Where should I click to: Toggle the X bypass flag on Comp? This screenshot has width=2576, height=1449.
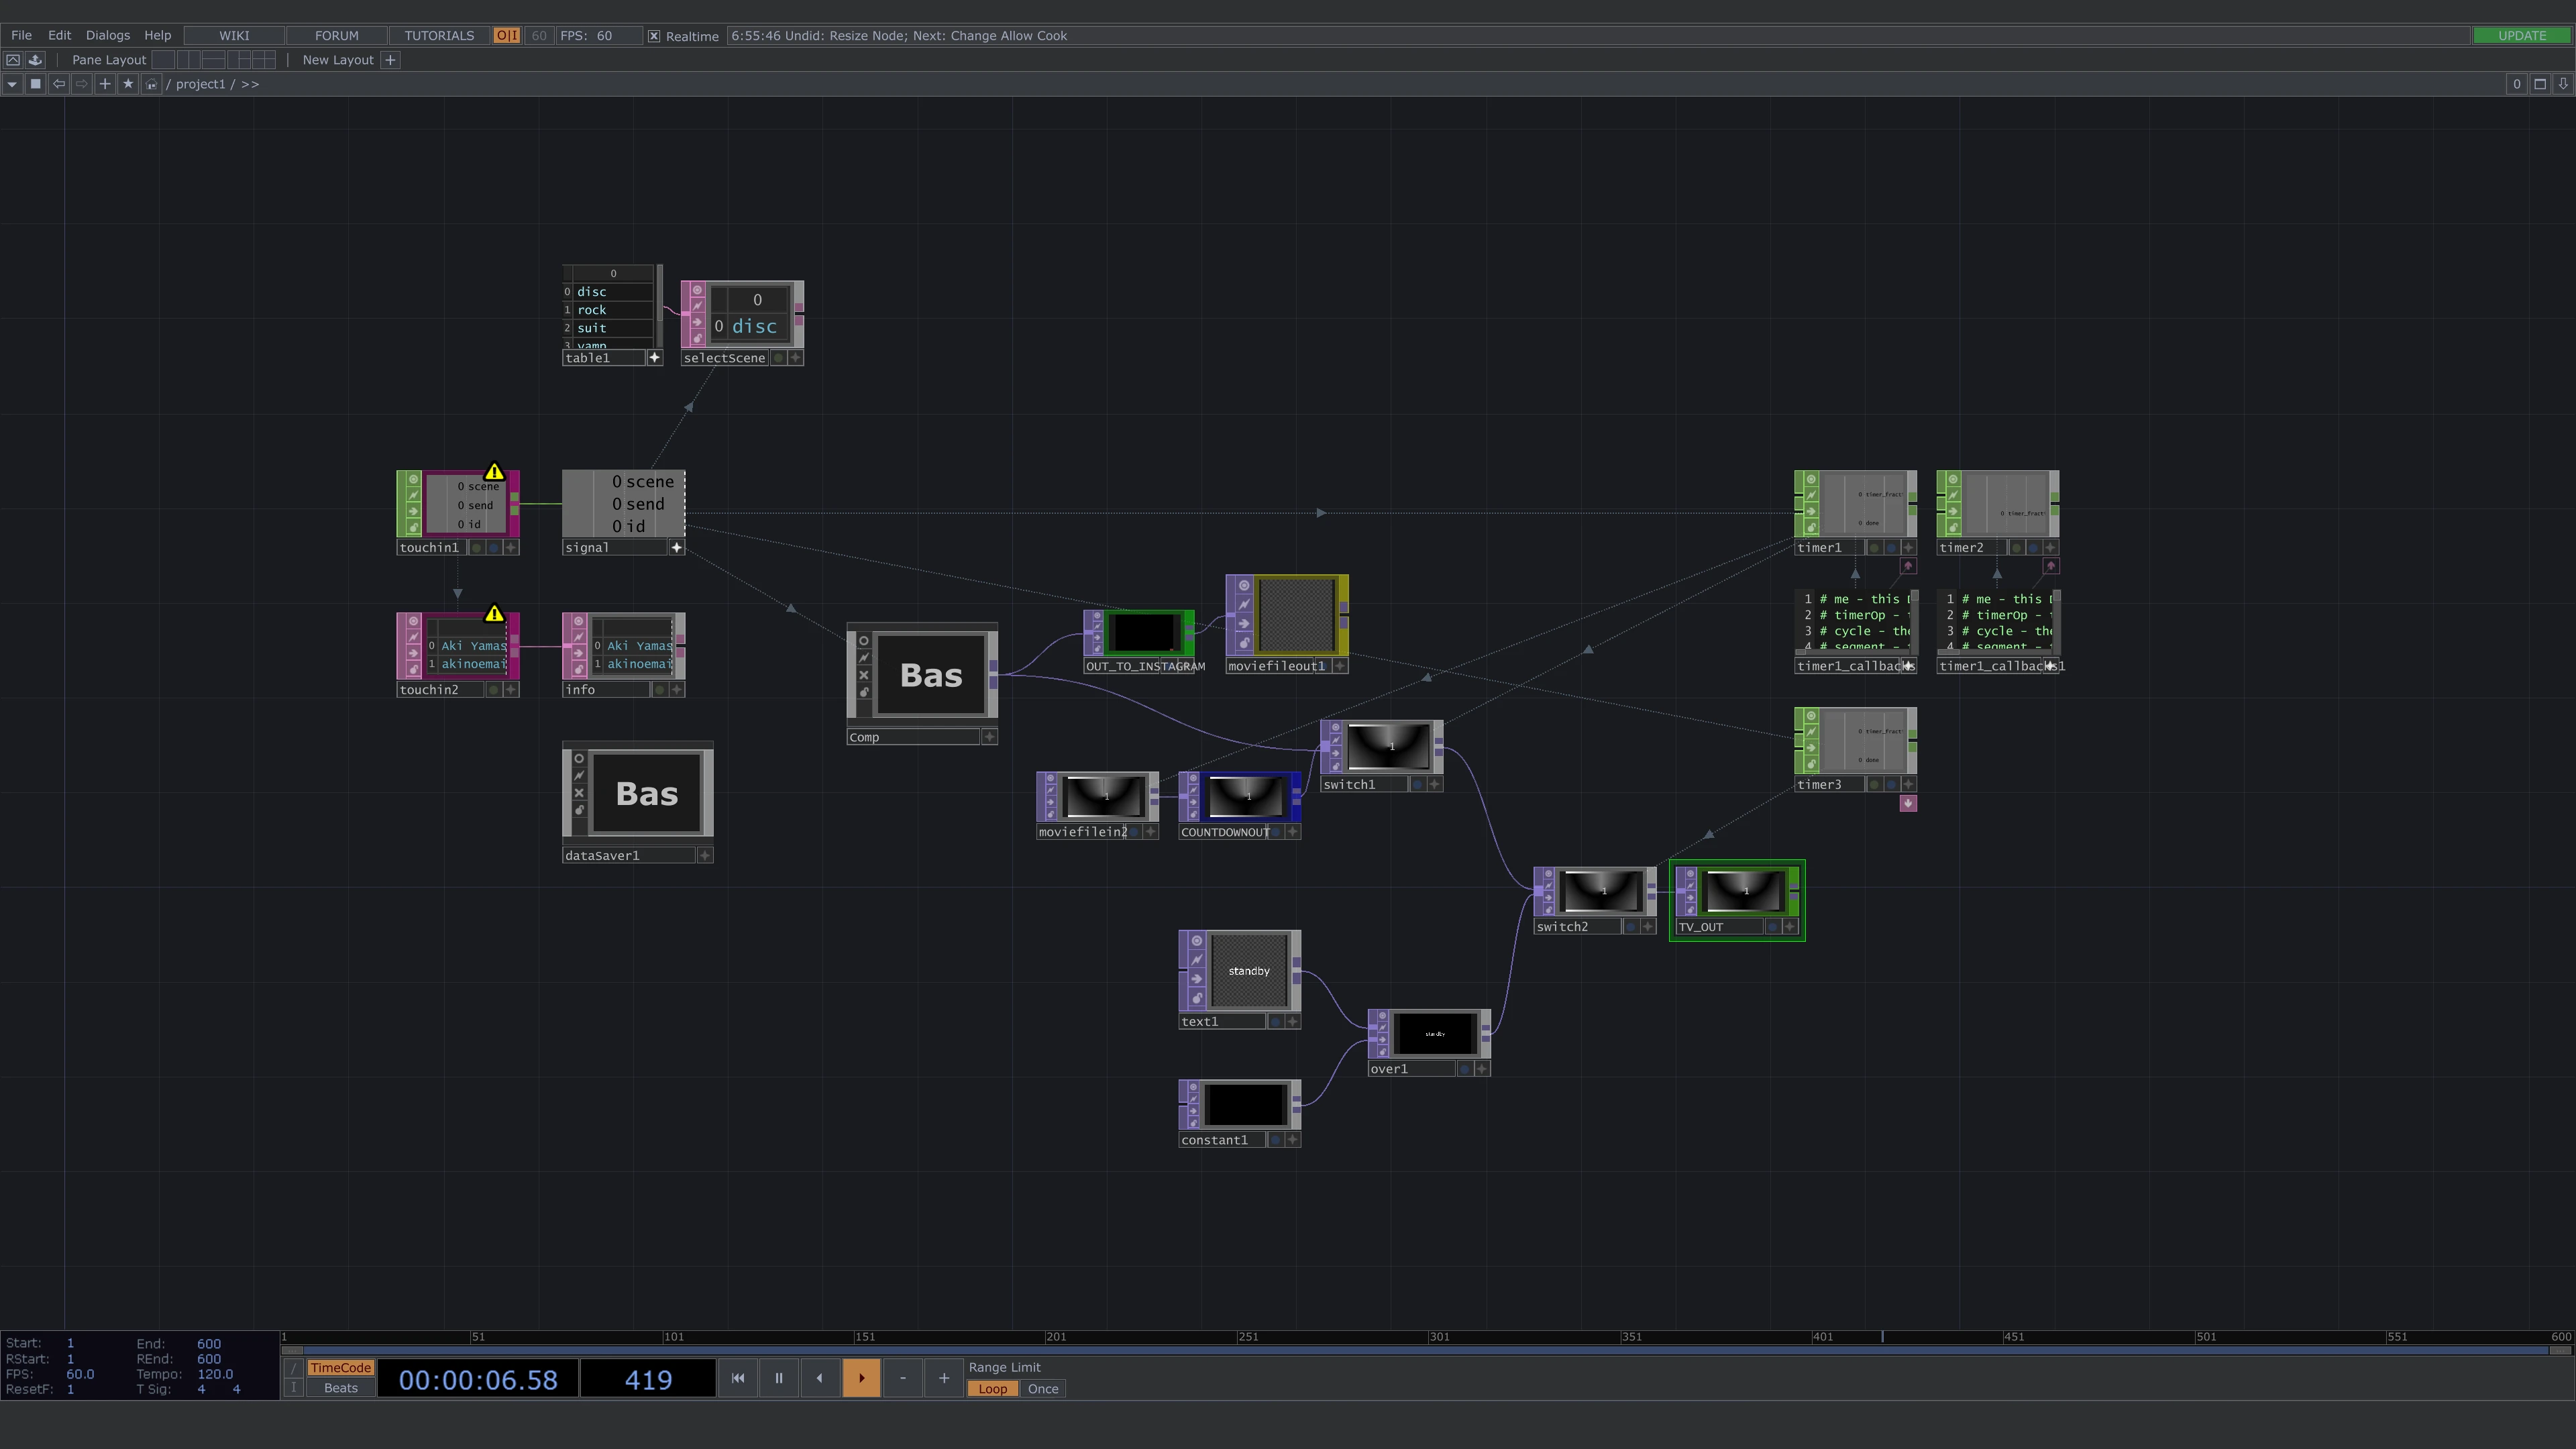click(863, 675)
